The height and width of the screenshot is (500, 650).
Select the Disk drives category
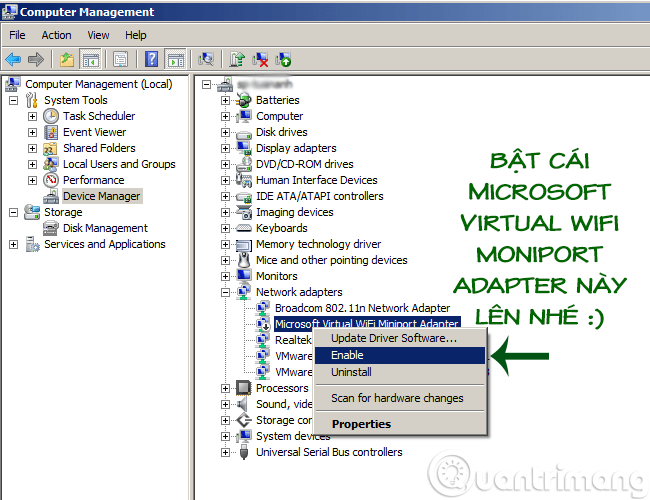[282, 132]
